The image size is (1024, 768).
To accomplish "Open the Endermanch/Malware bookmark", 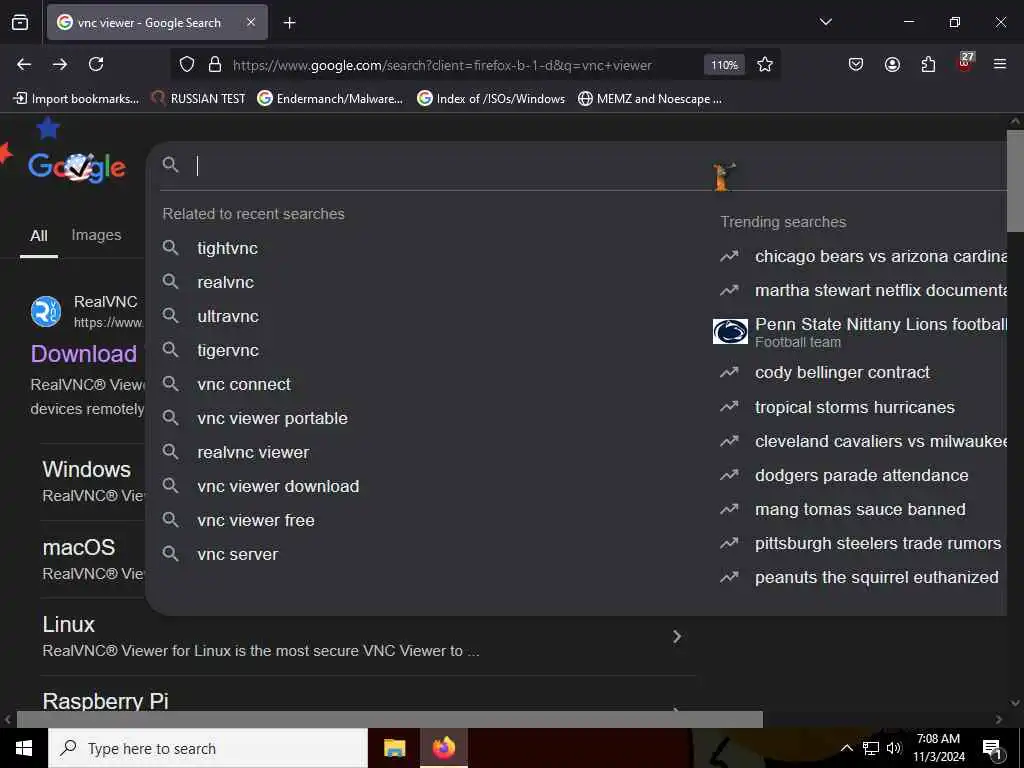I will coord(330,99).
